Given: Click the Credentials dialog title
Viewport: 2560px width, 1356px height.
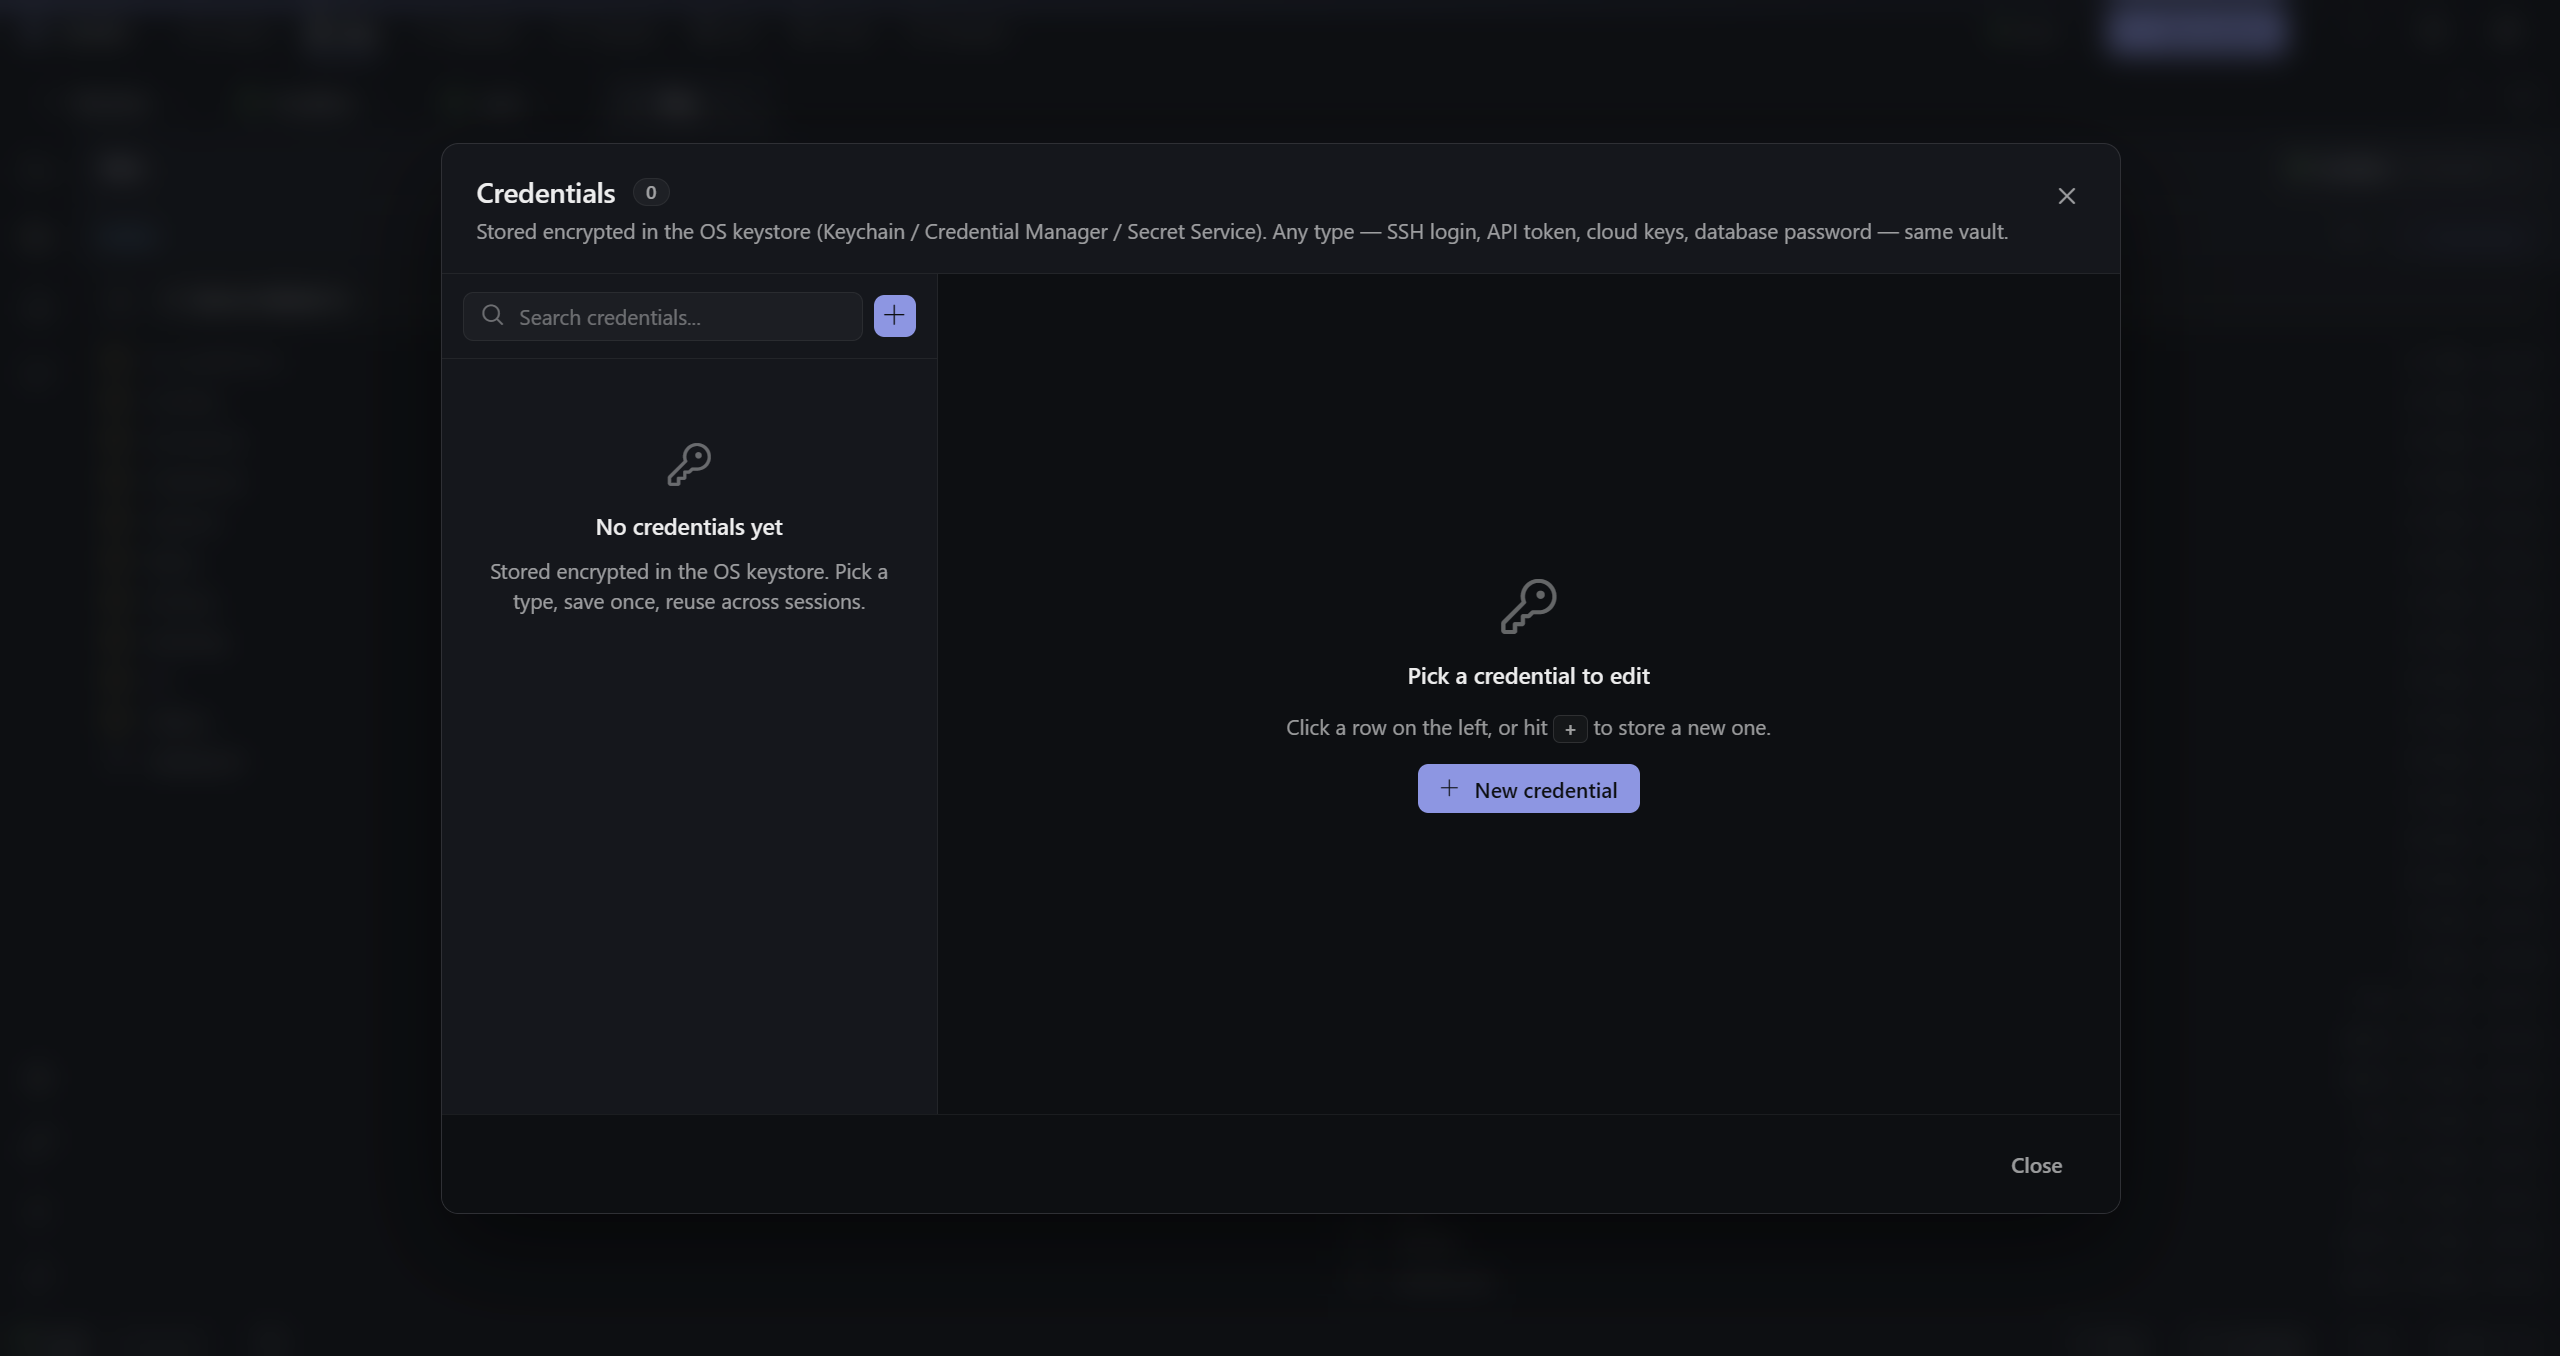Looking at the screenshot, I should click(x=545, y=193).
